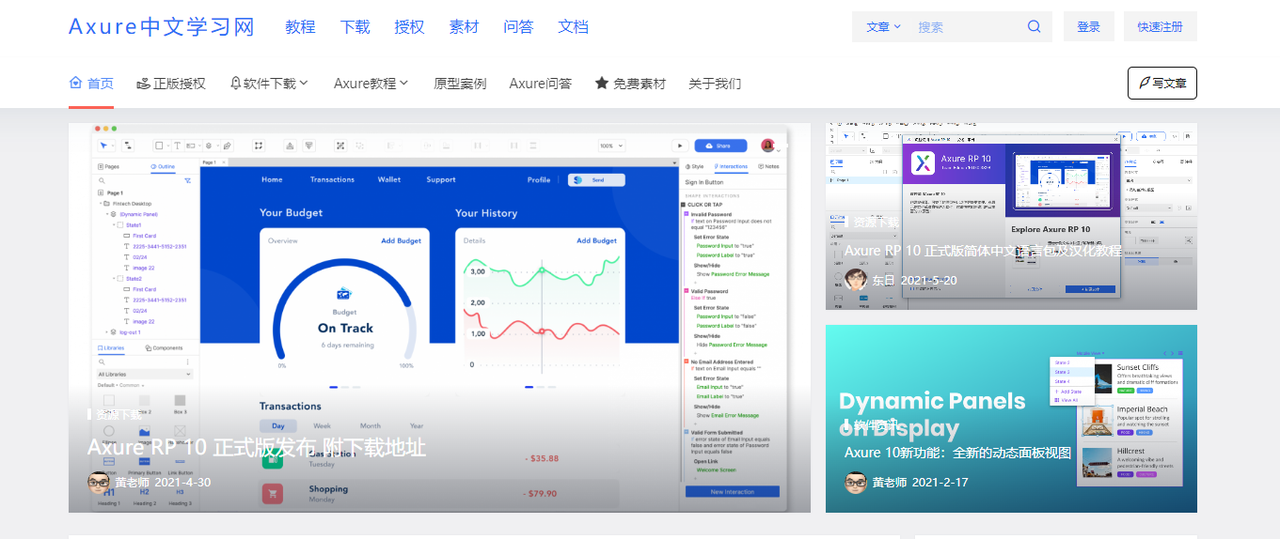
Task: Click author name 东日 dated 2021-5-20
Action: coord(883,280)
